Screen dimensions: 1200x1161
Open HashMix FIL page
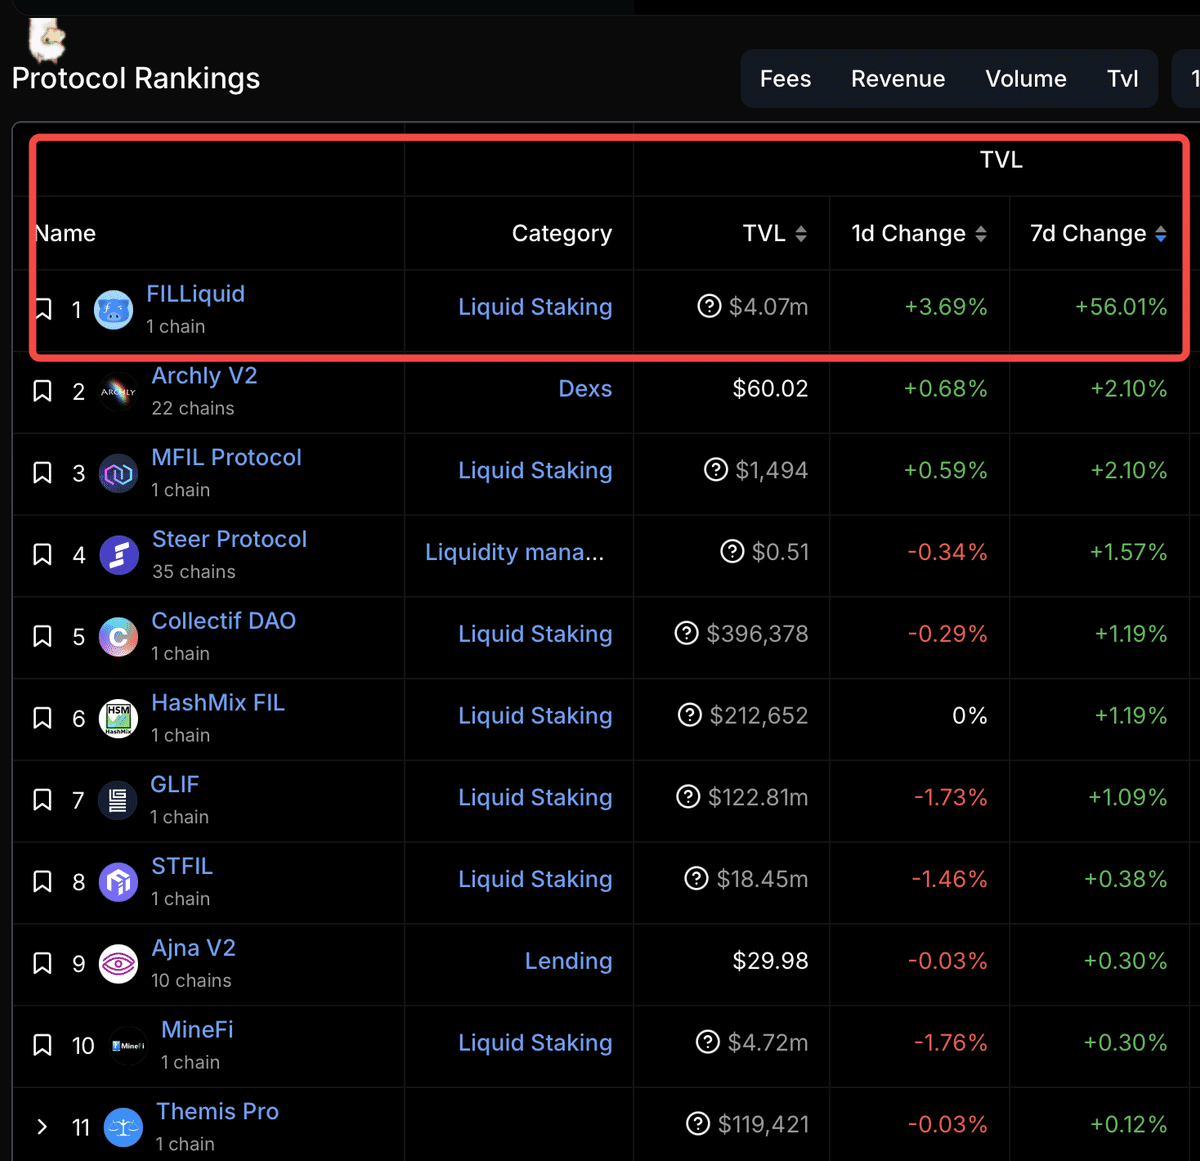pyautogui.click(x=218, y=703)
